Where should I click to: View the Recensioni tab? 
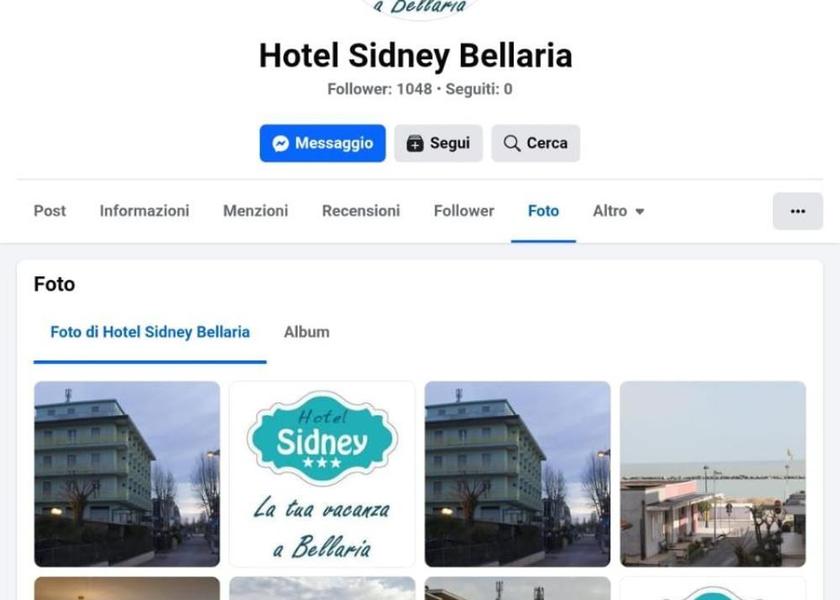(361, 211)
